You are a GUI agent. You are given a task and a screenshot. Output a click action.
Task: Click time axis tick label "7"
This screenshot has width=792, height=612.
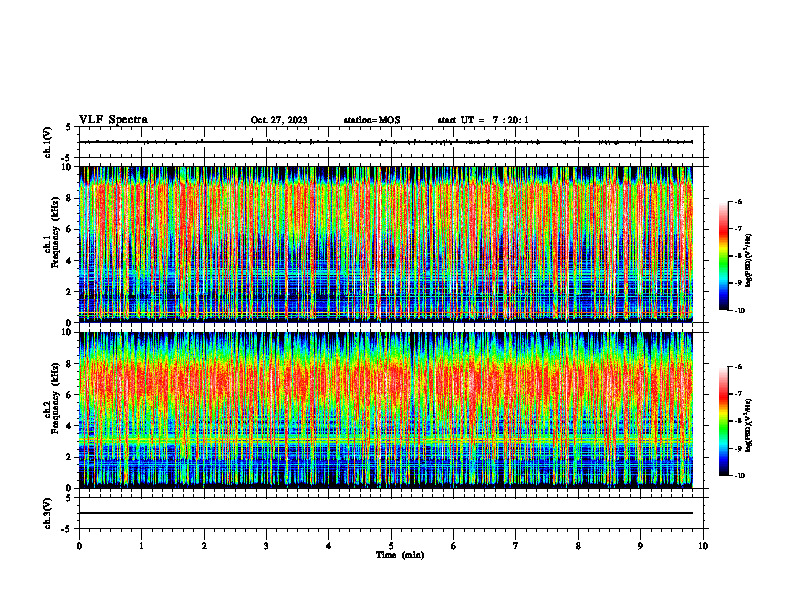point(516,546)
